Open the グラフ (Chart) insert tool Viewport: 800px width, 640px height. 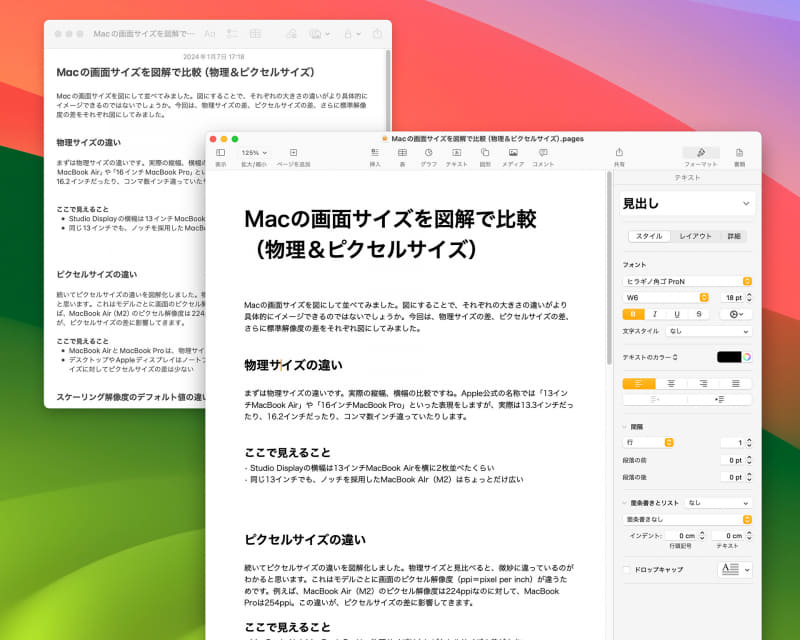(428, 153)
